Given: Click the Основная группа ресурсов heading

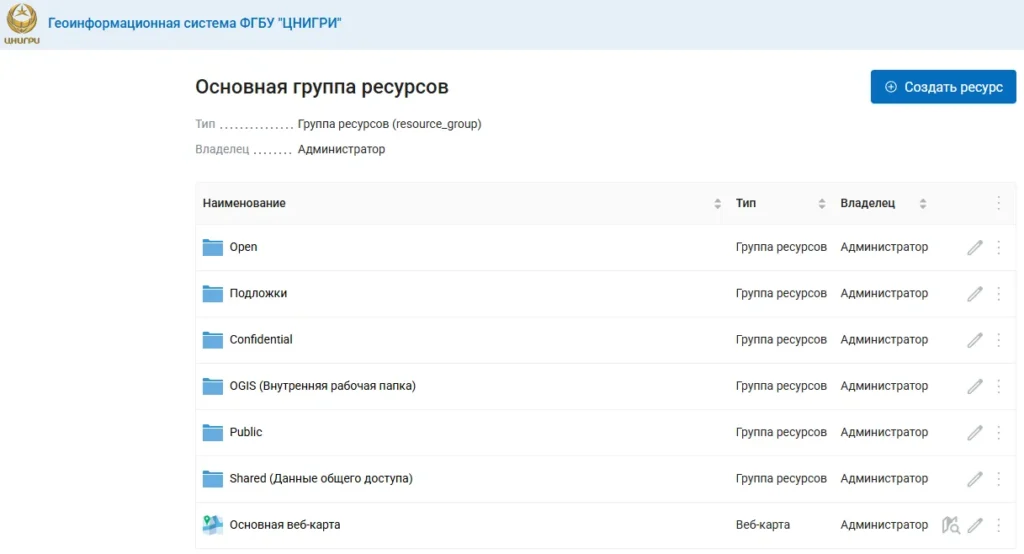Looking at the screenshot, I should point(322,87).
